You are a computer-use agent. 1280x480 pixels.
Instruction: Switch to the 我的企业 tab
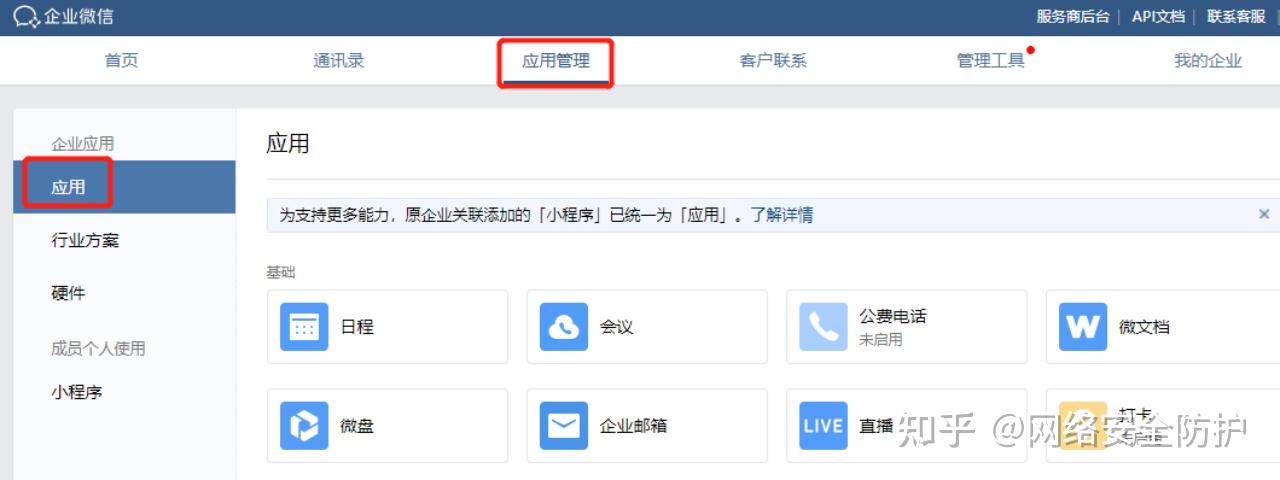point(1207,60)
